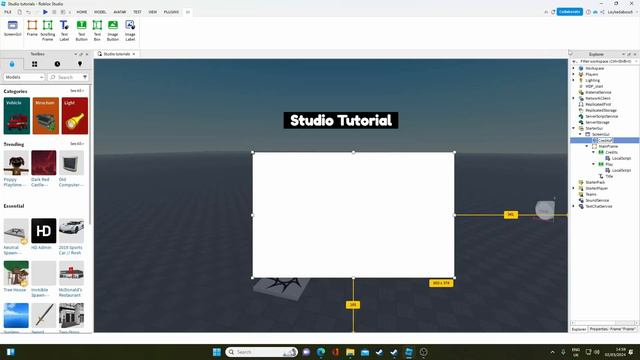Expand the Workspace tree node
This screenshot has width=640, height=360.
[x=573, y=68]
